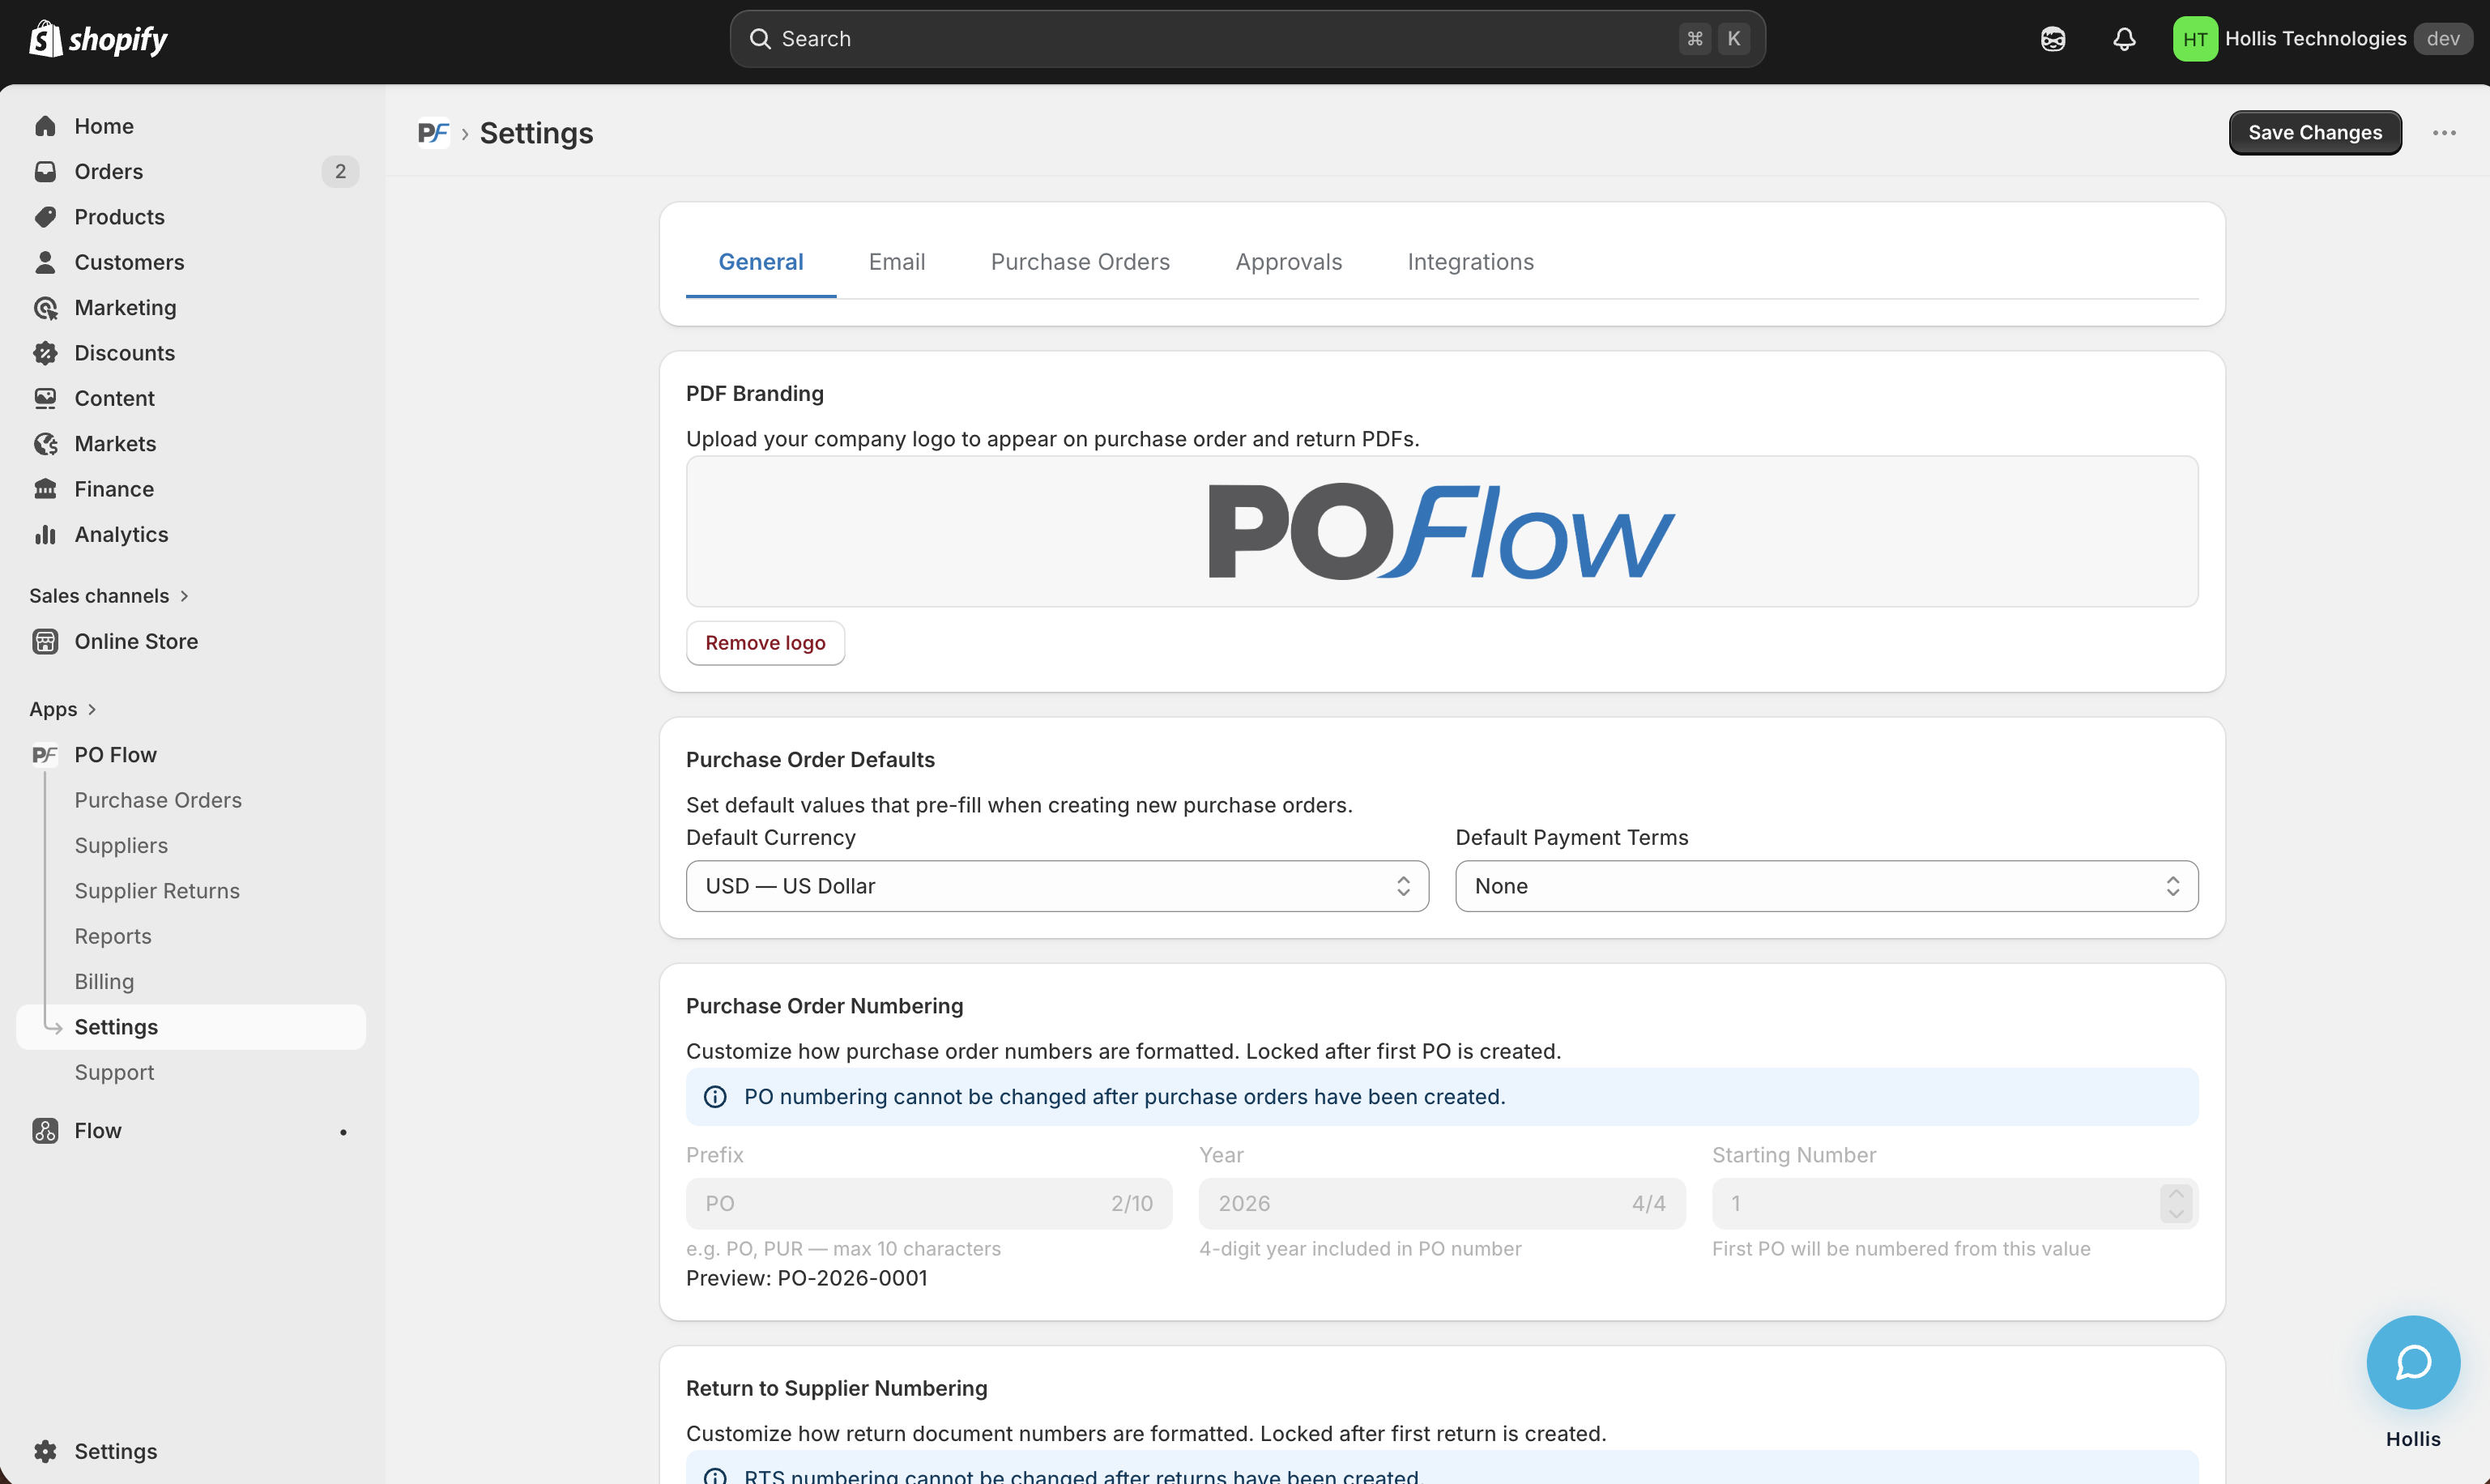The image size is (2490, 1484).
Task: Open the Default Currency dropdown
Action: pyautogui.click(x=1056, y=886)
